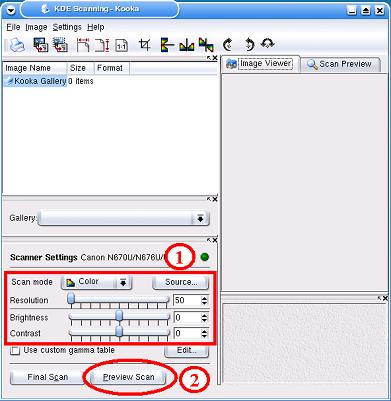Open the Image menu
Image resolution: width=391 pixels, height=401 pixels.
pyautogui.click(x=36, y=27)
